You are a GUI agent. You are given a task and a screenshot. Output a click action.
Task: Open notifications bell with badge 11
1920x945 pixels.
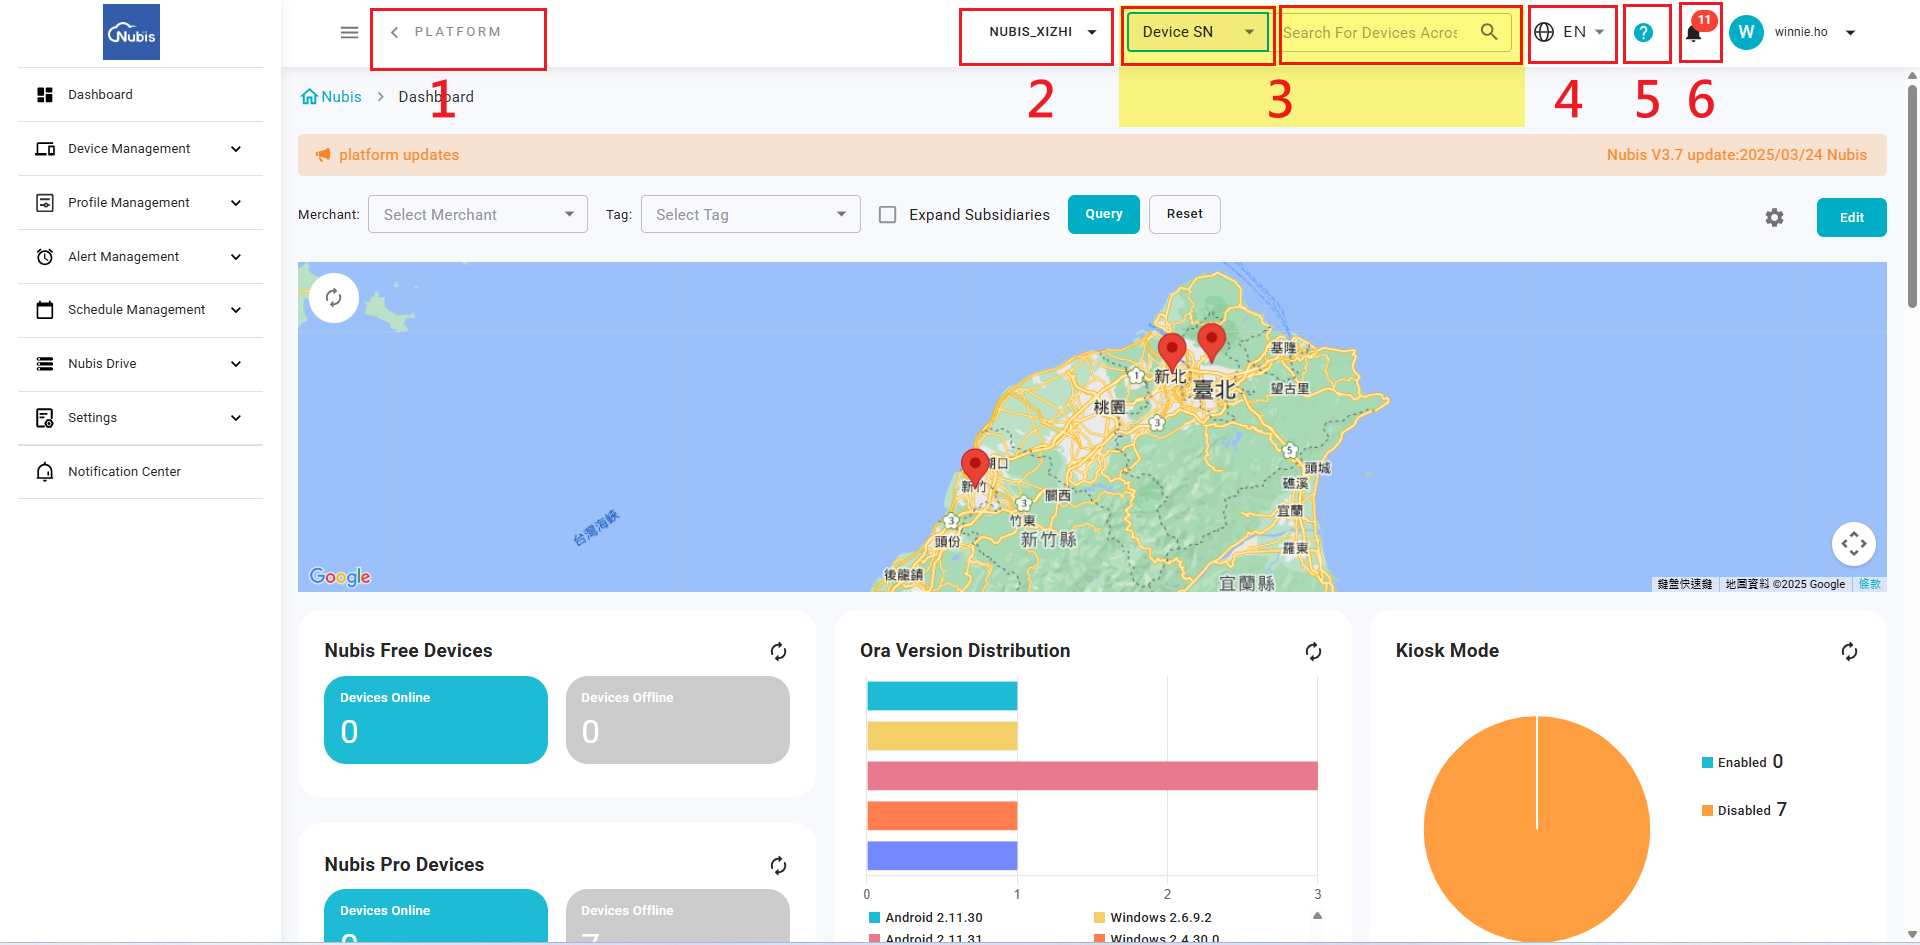pyautogui.click(x=1694, y=32)
